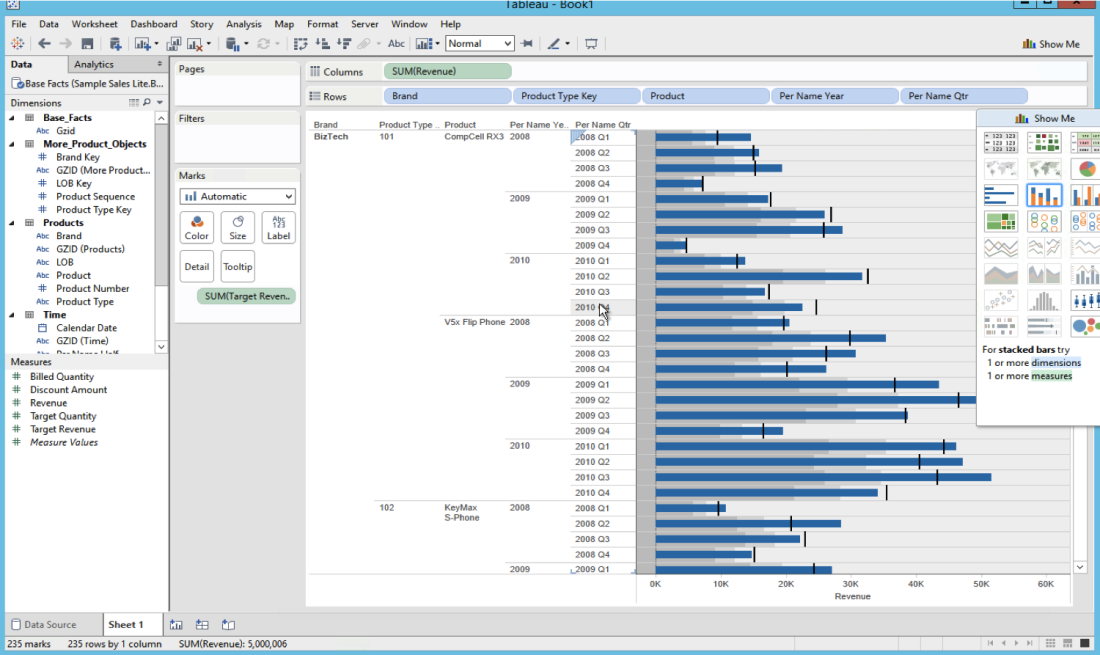Viewport: 1100px width, 655px height.
Task: Click the Tableau start page icon
Action: pos(18,43)
